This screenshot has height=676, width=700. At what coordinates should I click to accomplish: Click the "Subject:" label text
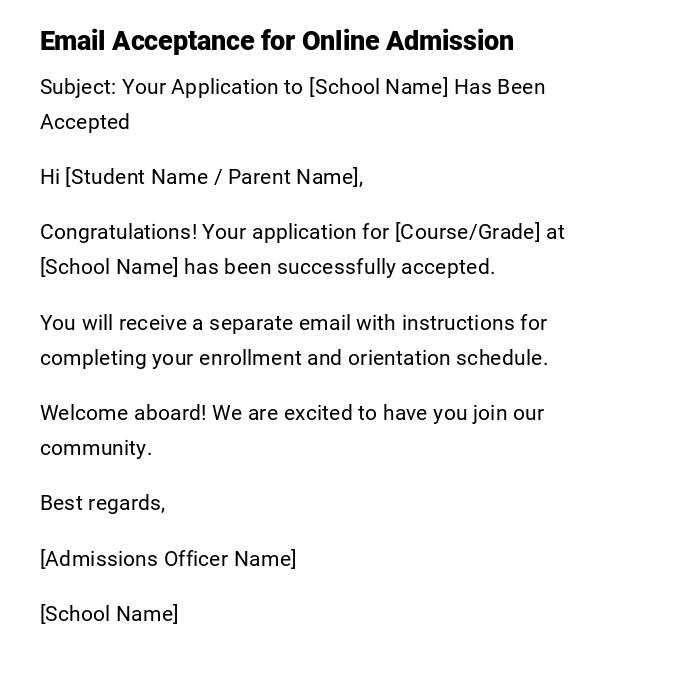click(x=78, y=87)
